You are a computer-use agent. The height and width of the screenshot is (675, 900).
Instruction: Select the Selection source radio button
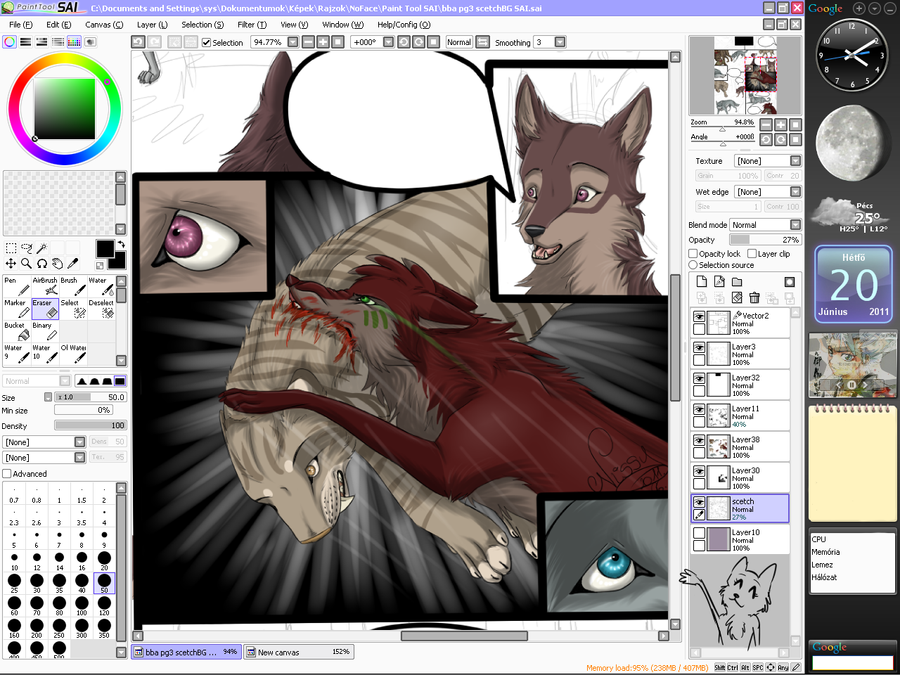click(693, 265)
